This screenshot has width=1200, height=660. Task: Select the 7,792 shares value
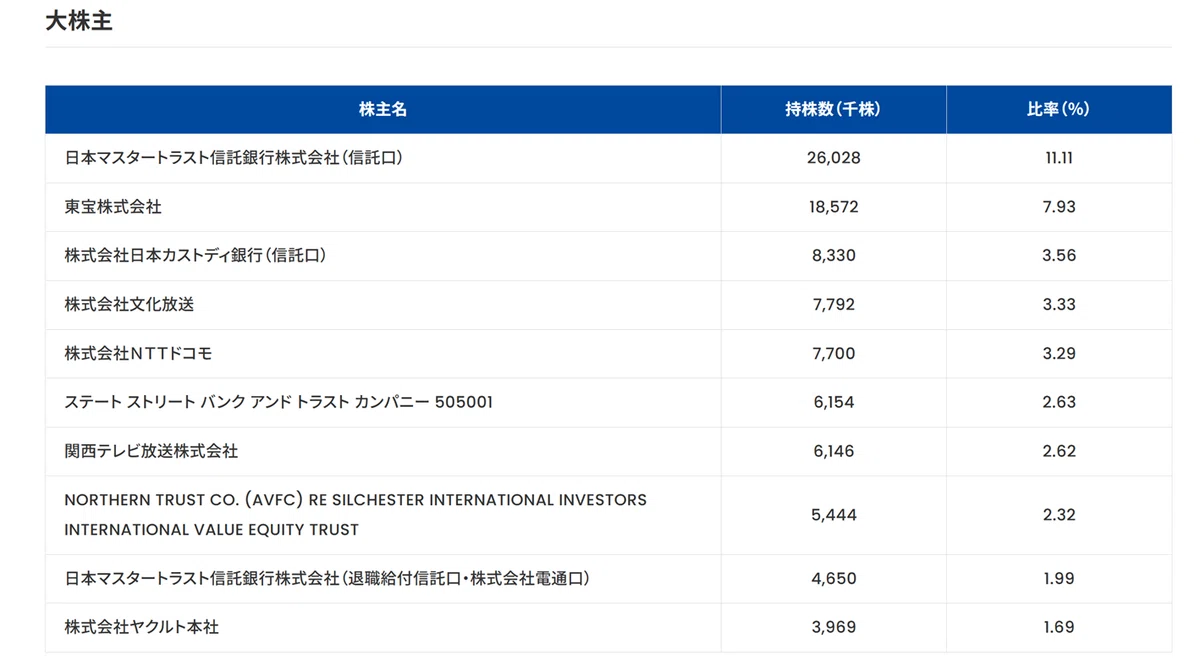834,305
